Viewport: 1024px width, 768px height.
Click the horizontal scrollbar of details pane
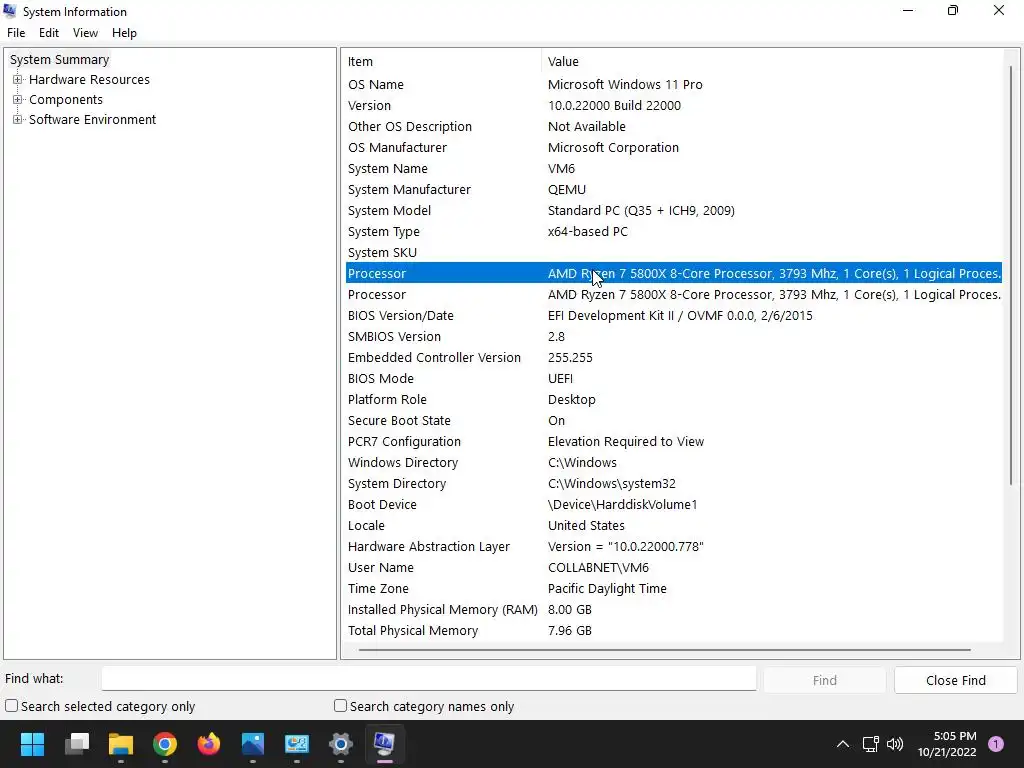(x=664, y=650)
